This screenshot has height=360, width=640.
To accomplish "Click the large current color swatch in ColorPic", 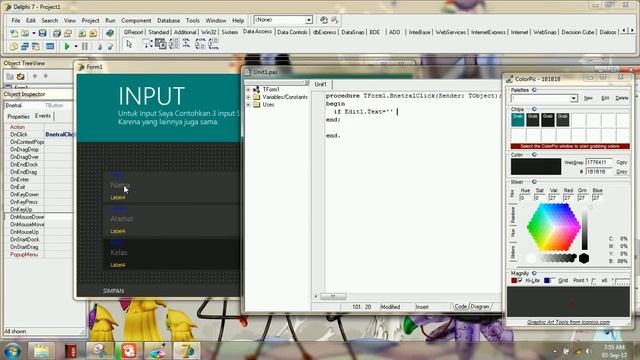I will 536,167.
